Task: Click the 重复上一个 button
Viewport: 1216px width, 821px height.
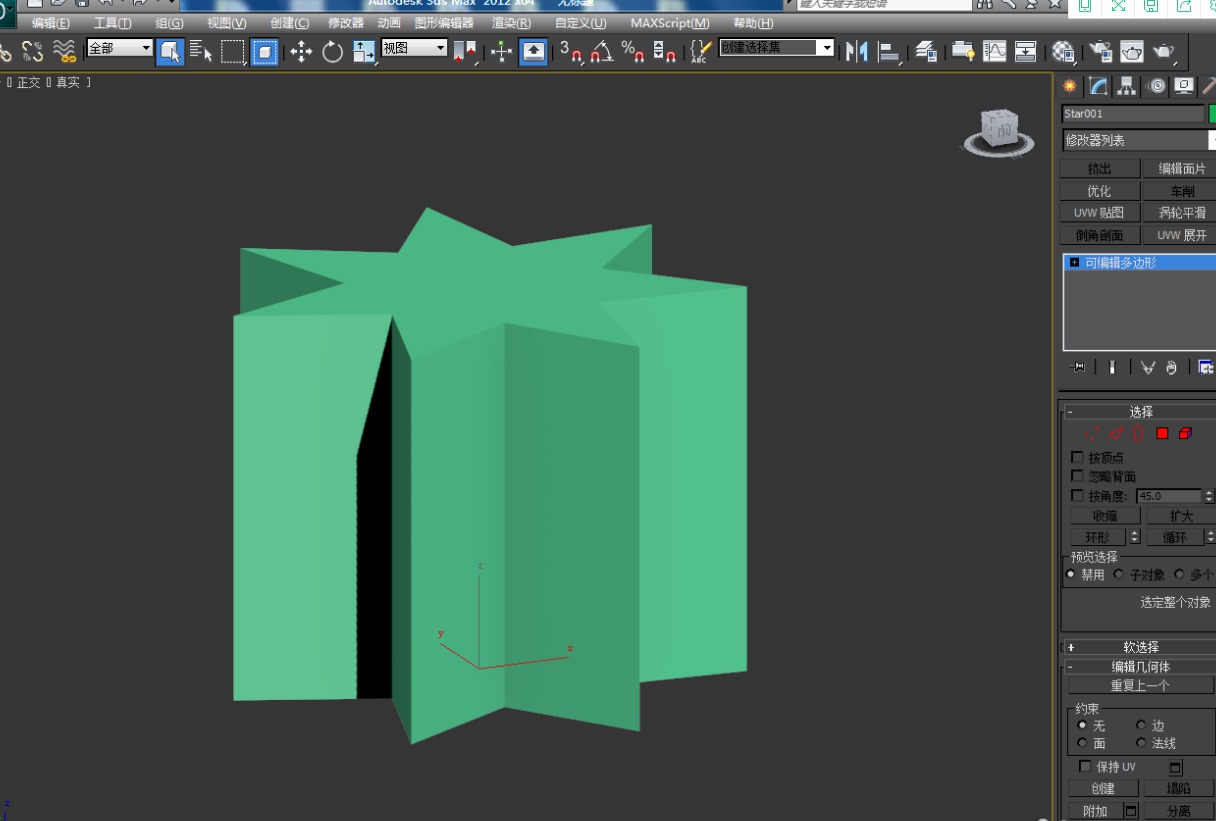Action: (1140, 686)
